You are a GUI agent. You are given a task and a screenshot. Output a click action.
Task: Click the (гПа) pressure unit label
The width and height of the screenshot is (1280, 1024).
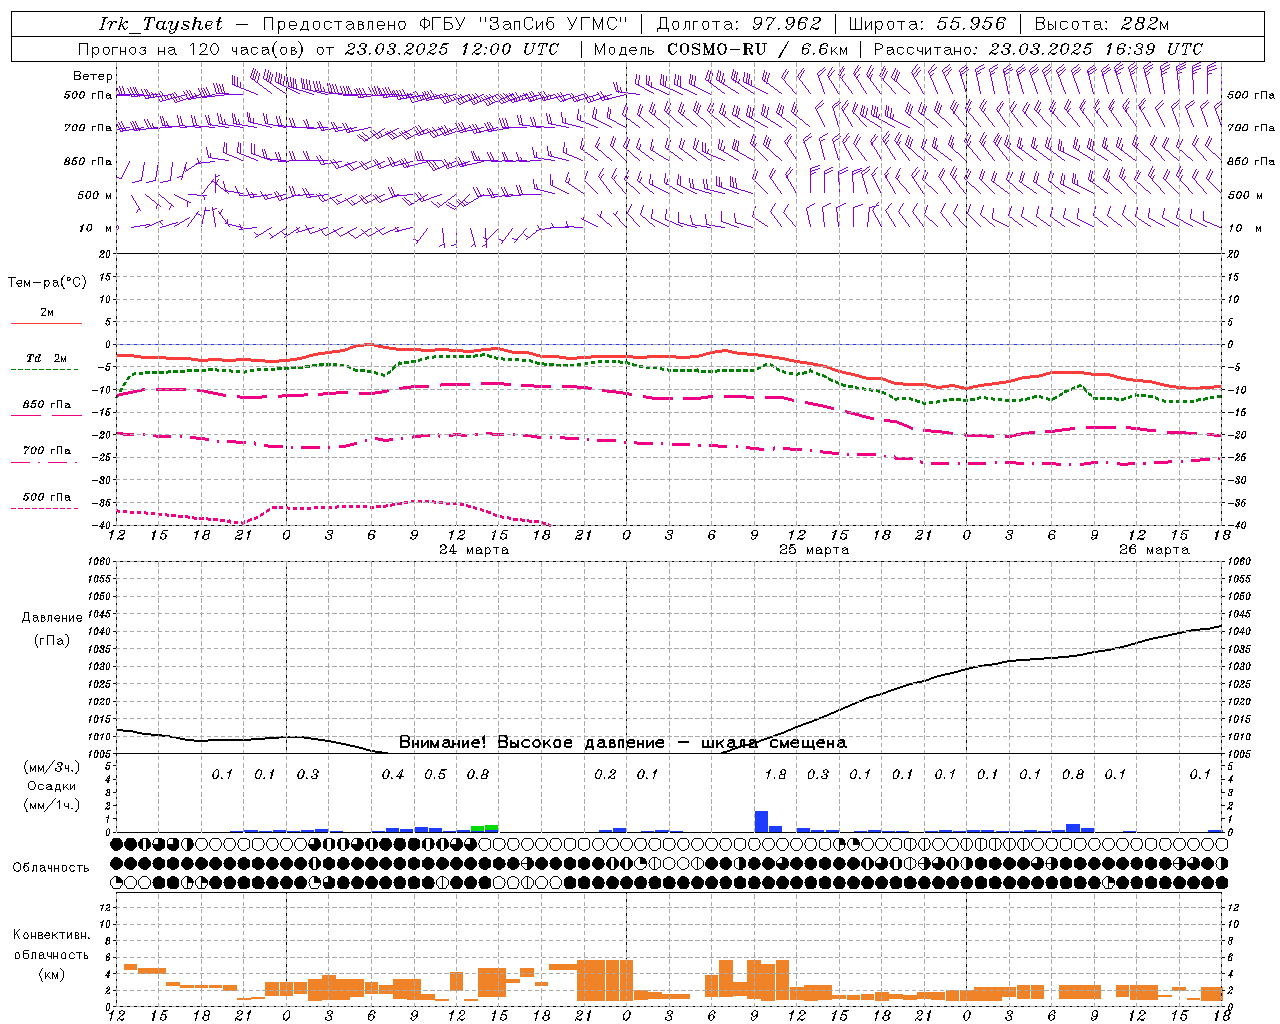[52, 641]
